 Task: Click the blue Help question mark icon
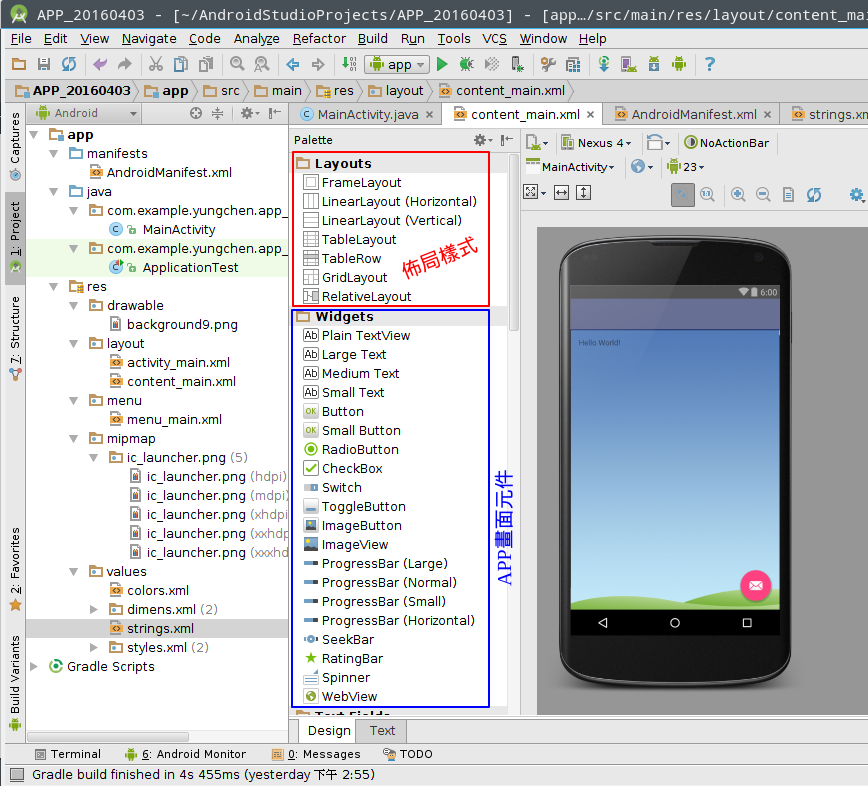tap(710, 64)
